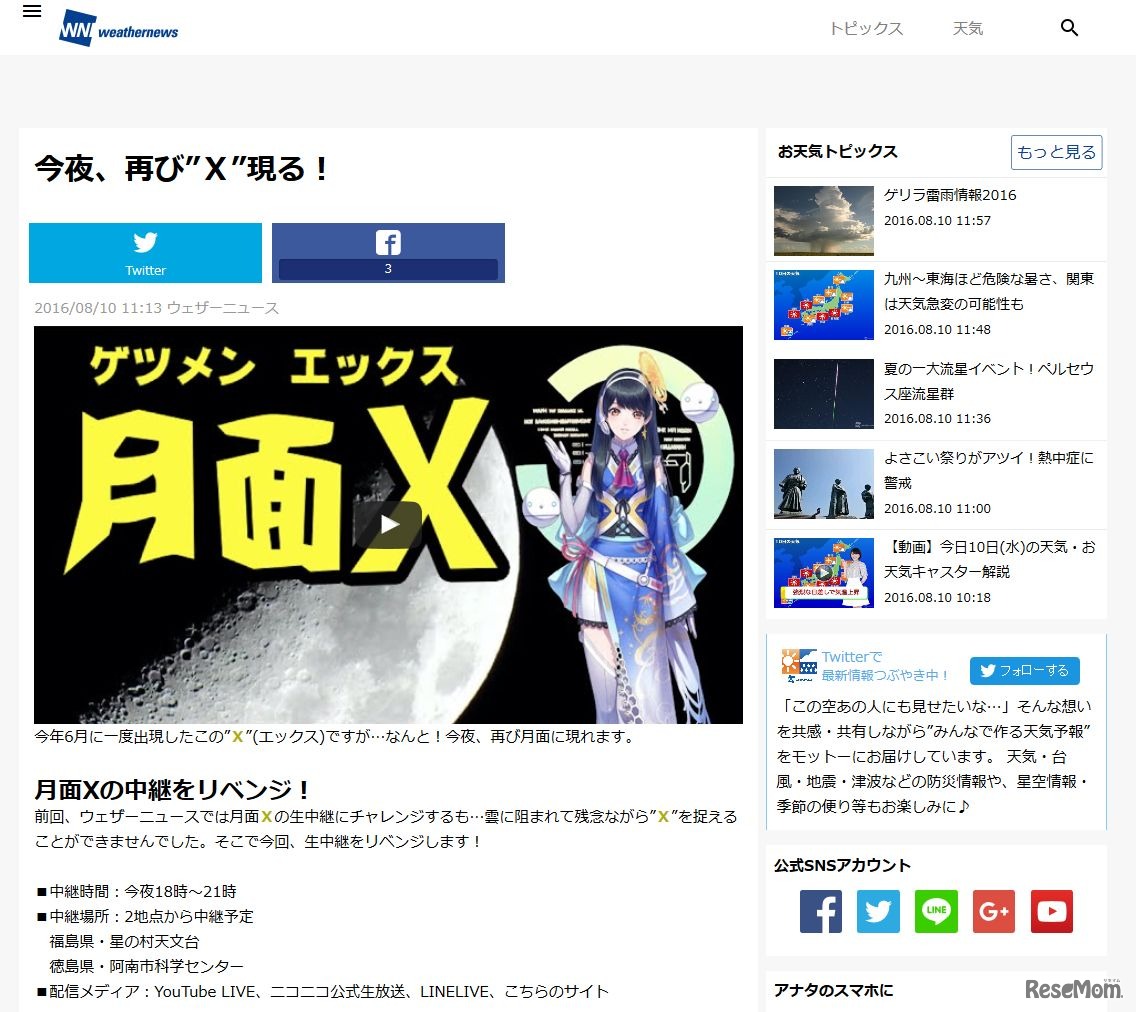This screenshot has width=1136, height=1012.
Task: Click the もっと見る button
Action: [1056, 152]
